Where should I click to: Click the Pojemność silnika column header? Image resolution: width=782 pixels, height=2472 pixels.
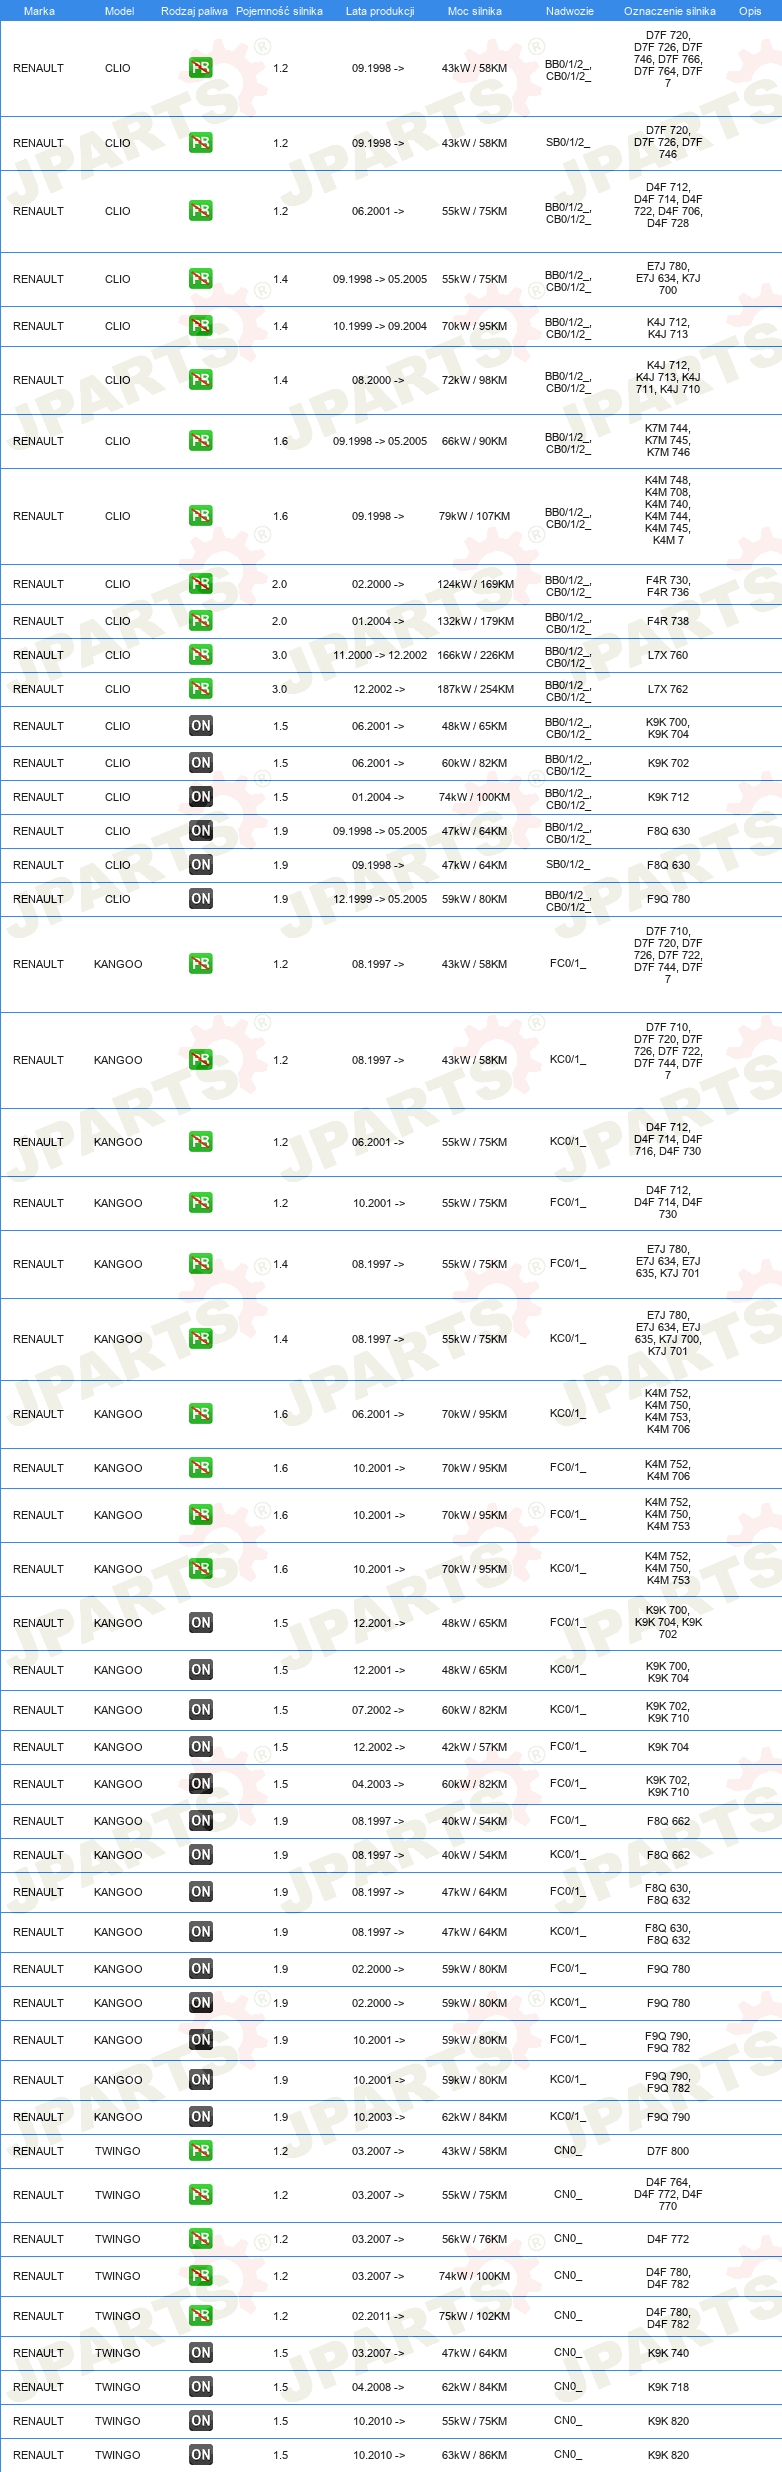pos(279,11)
